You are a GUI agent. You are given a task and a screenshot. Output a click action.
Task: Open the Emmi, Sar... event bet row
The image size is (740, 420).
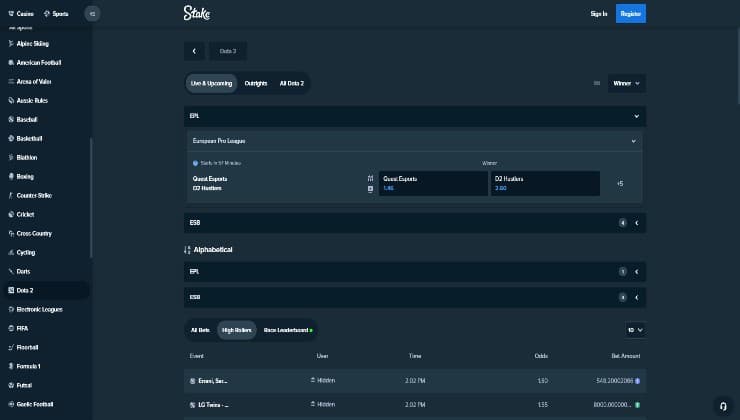[415, 381]
